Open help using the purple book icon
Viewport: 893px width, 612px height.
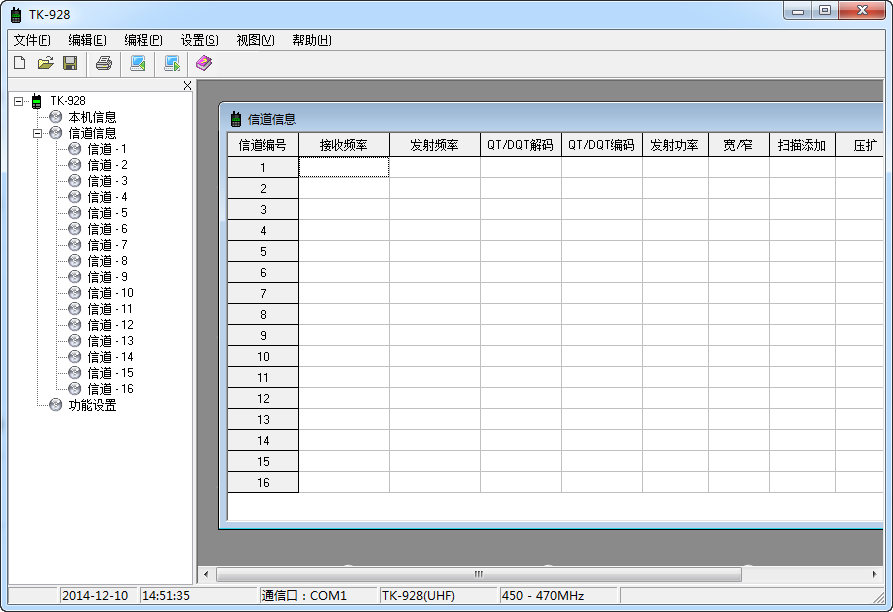203,63
